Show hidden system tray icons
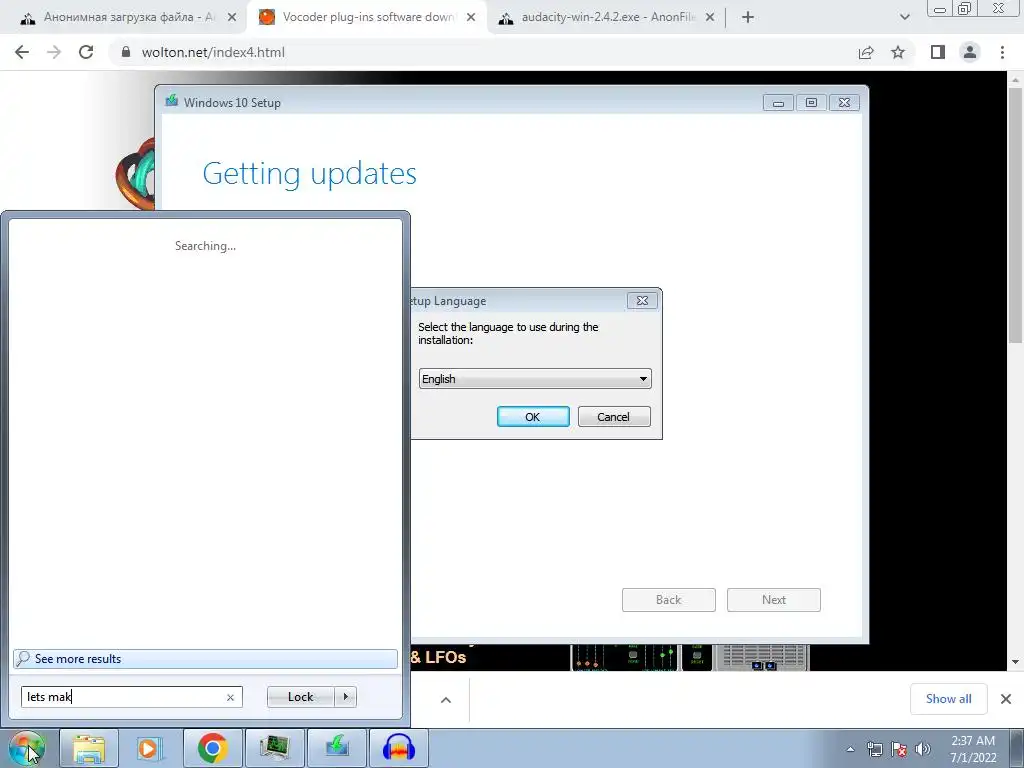Viewport: 1024px width, 768px height. click(x=850, y=749)
